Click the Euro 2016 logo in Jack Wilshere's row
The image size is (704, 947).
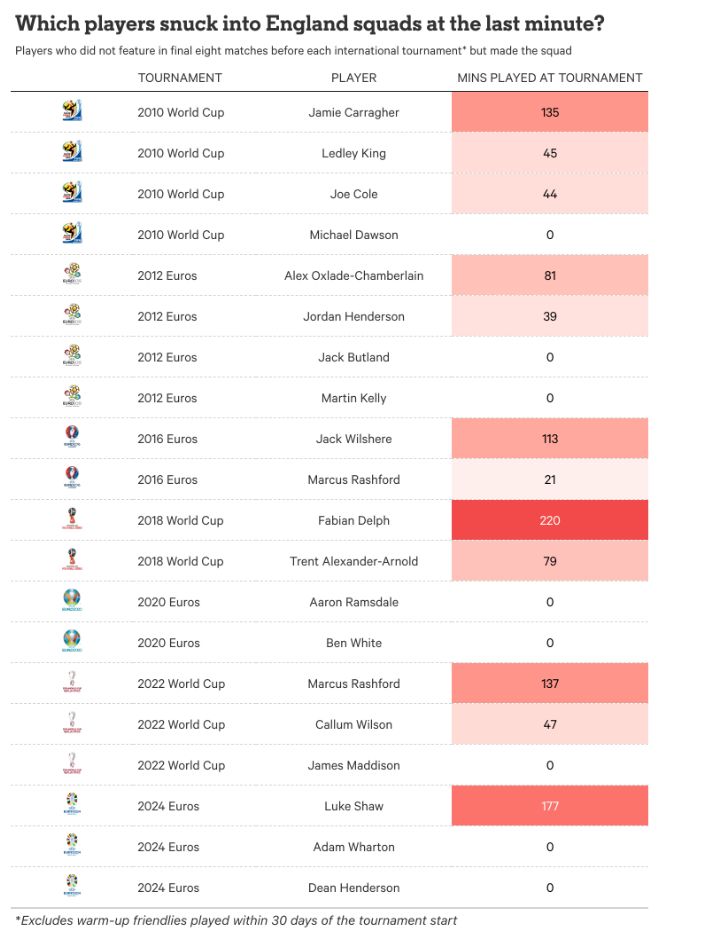tap(71, 438)
